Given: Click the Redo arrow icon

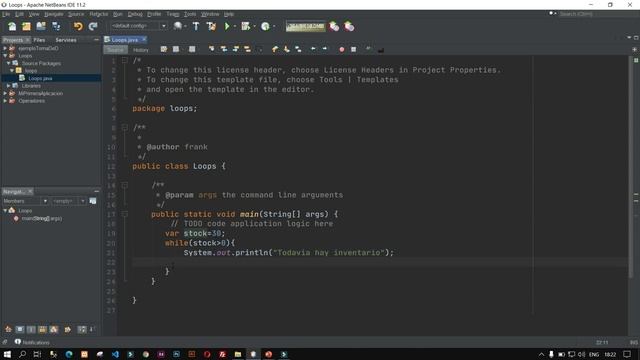Looking at the screenshot, I should click(x=93, y=27).
